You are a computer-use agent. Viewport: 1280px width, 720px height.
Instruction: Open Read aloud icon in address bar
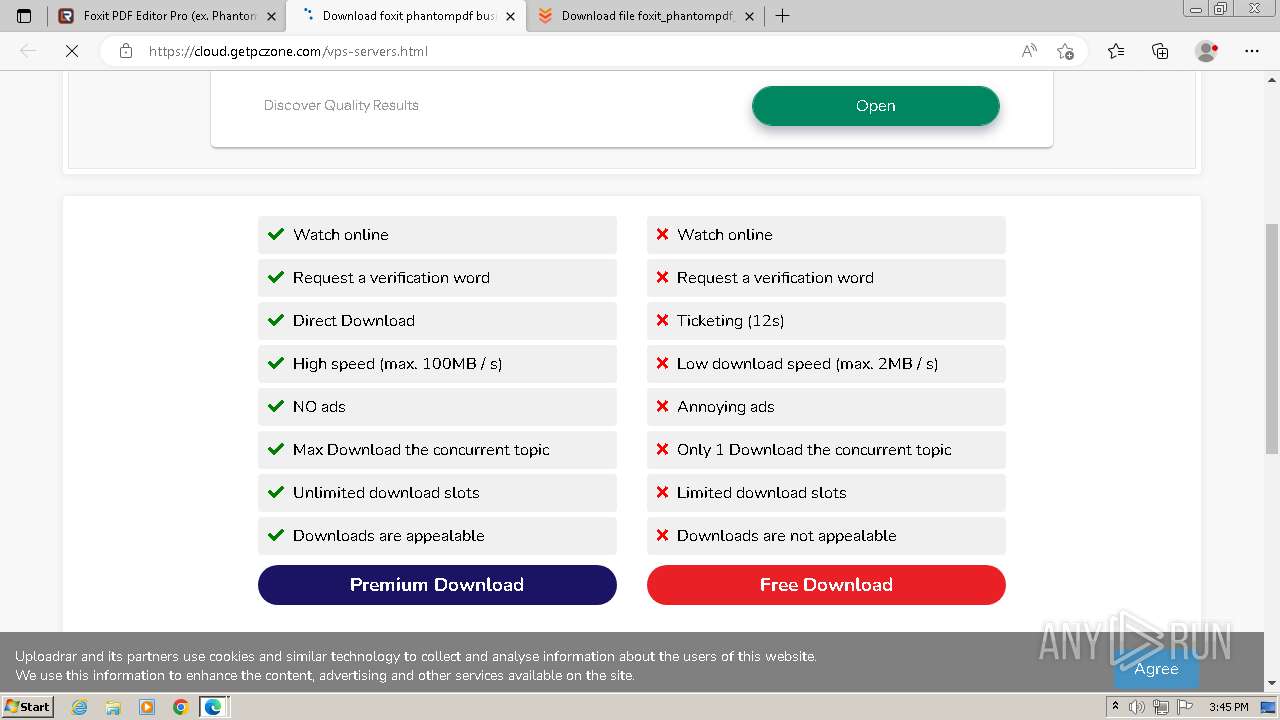click(1029, 51)
